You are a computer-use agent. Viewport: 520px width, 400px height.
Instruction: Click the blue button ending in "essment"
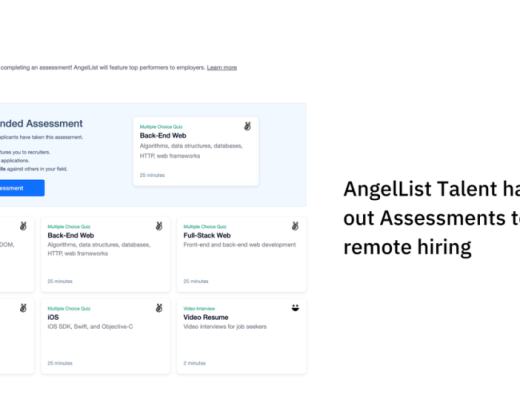point(22,188)
